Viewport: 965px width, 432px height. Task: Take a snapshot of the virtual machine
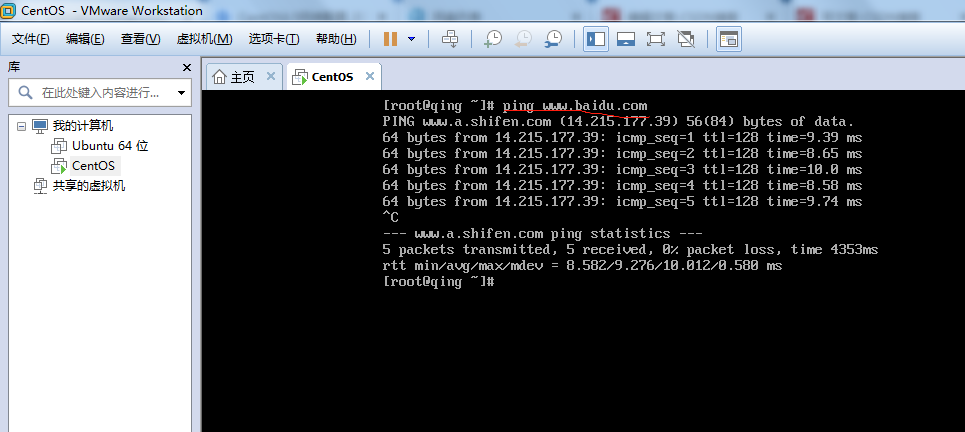(x=493, y=39)
